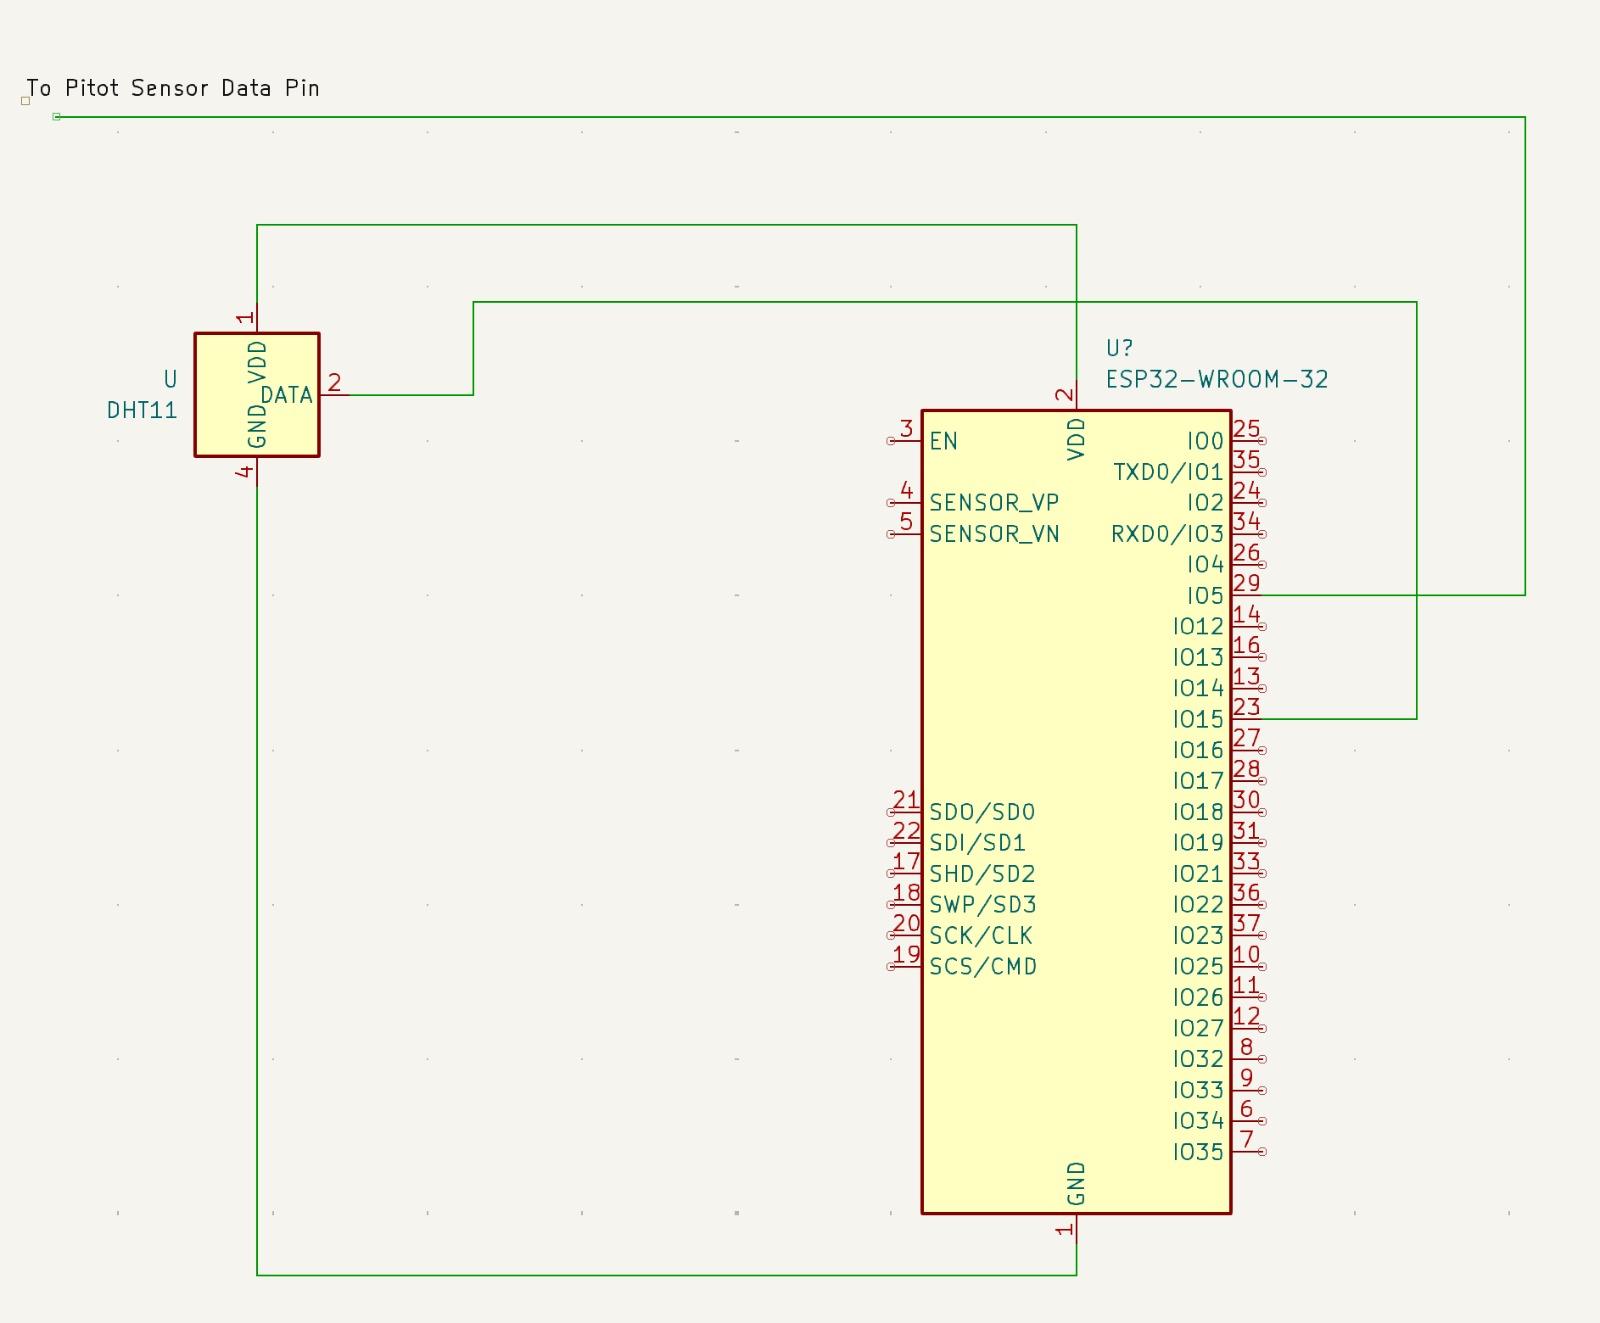
Task: Click pin number 7 next to IO35
Action: (1246, 1139)
